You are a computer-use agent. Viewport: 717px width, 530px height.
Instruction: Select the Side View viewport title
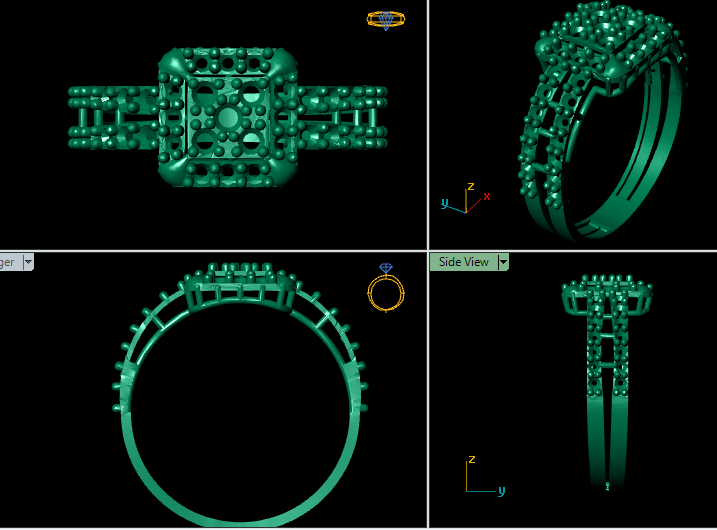[x=464, y=262]
